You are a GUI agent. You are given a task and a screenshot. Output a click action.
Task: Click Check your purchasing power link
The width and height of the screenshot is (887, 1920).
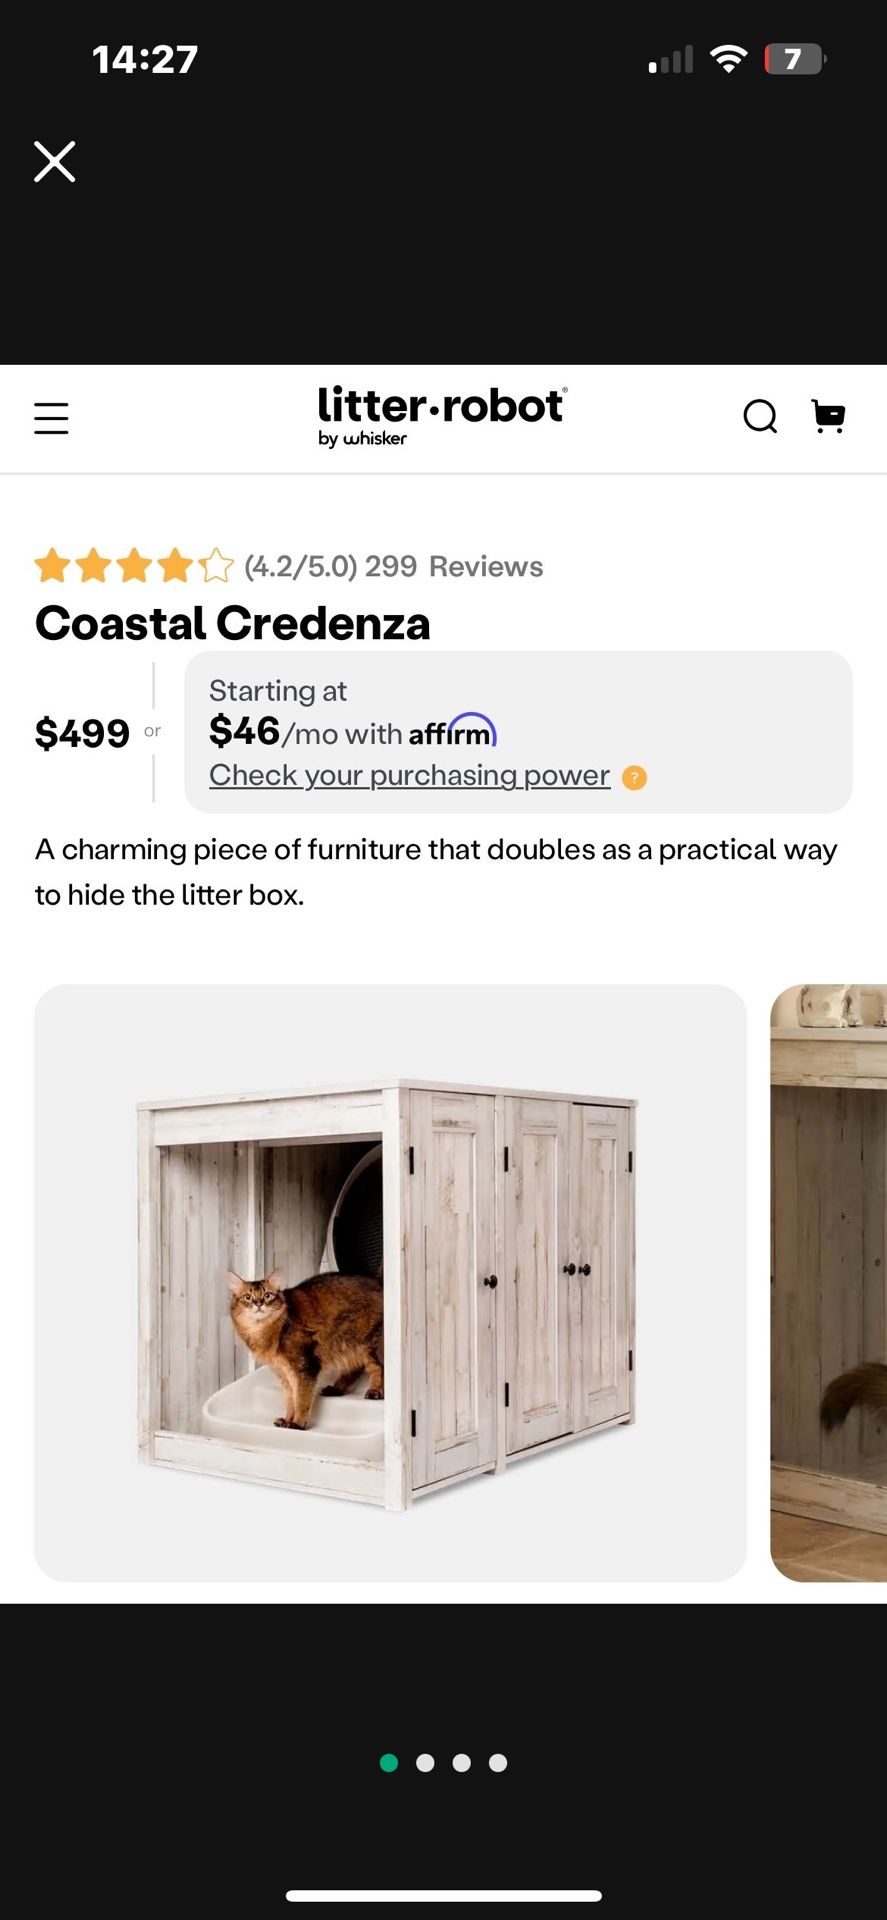(x=409, y=775)
